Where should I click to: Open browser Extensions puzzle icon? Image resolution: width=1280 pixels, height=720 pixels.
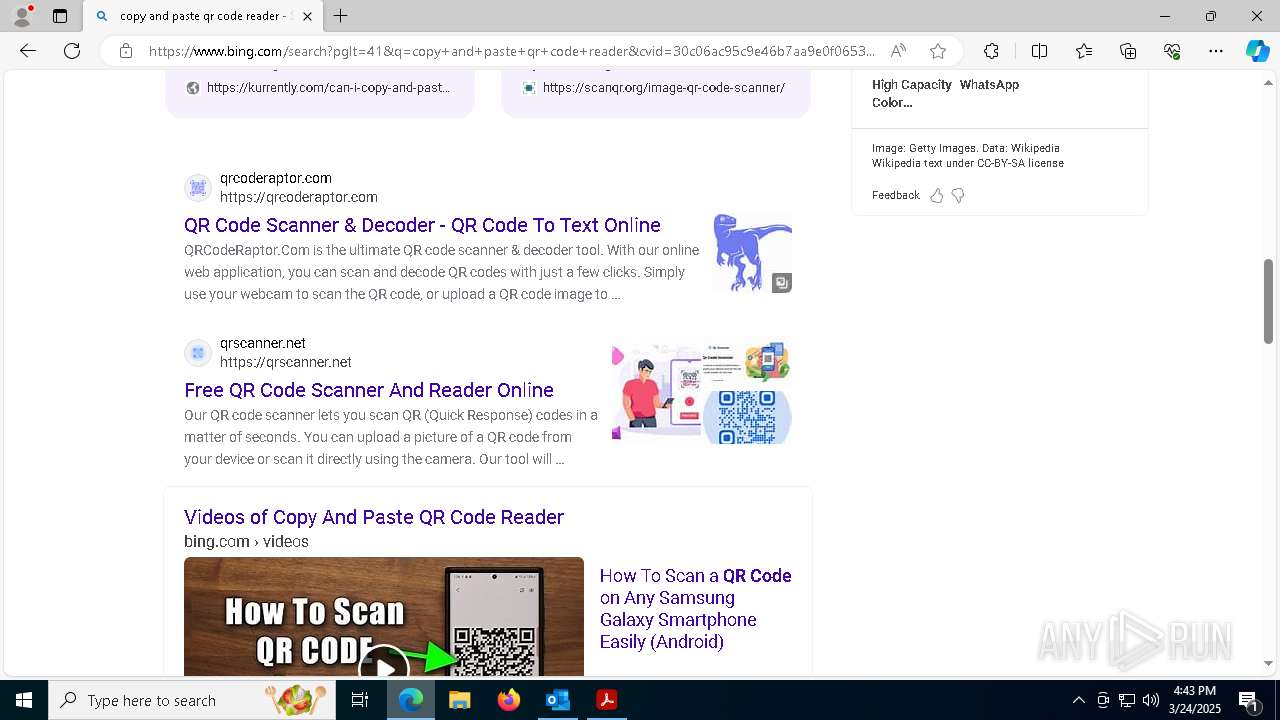991,51
